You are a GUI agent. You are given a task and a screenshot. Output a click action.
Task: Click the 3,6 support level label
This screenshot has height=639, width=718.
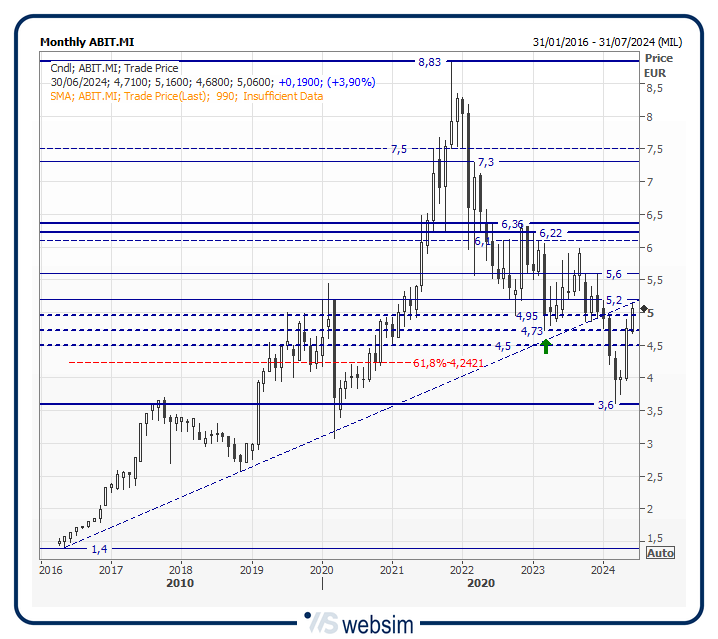[x=605, y=405]
